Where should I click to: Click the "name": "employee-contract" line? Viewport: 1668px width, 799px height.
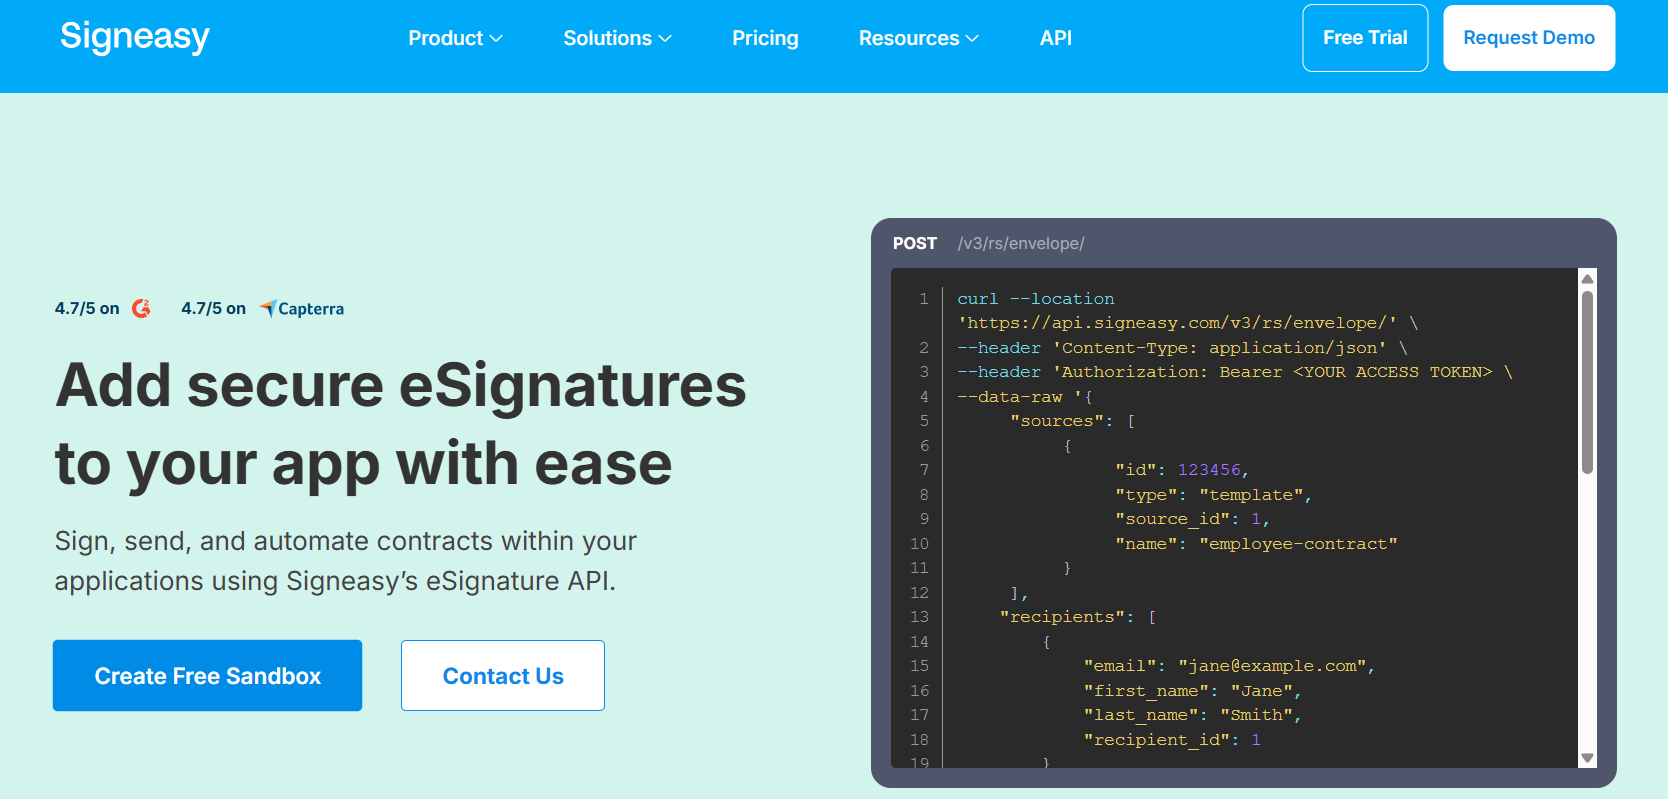click(1256, 543)
